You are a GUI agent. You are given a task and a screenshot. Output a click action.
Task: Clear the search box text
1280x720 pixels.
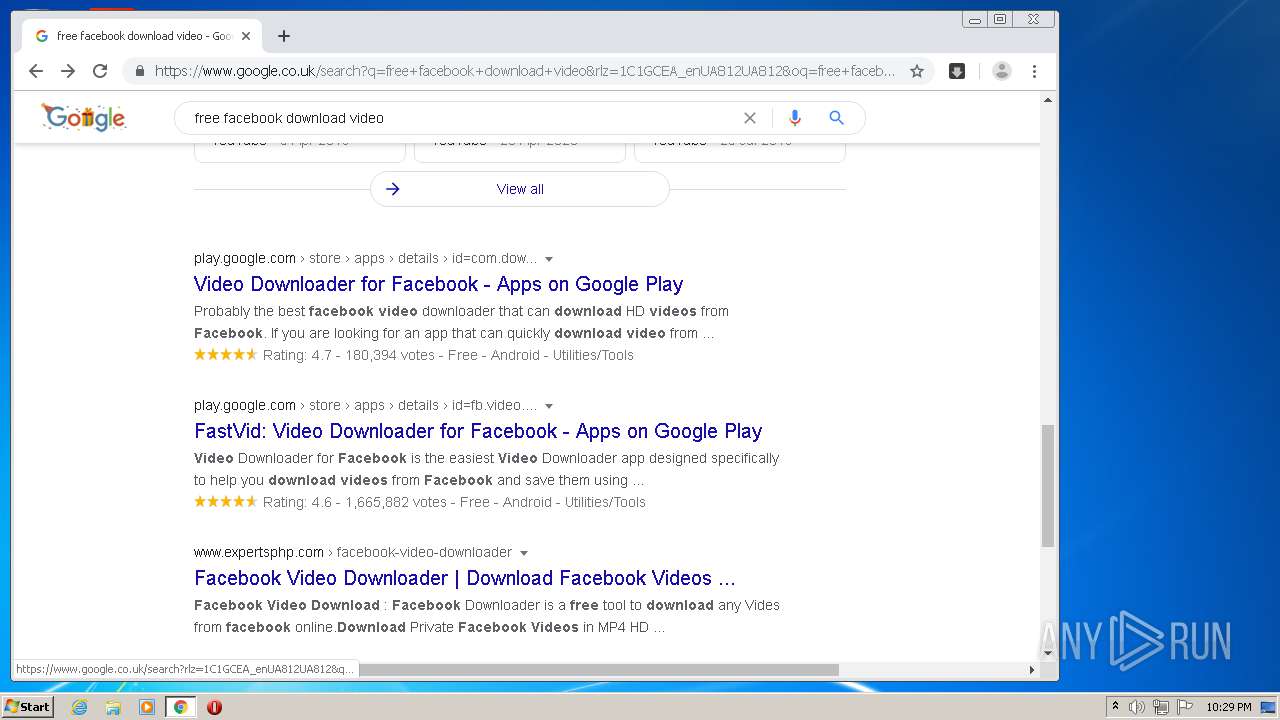pyautogui.click(x=749, y=118)
